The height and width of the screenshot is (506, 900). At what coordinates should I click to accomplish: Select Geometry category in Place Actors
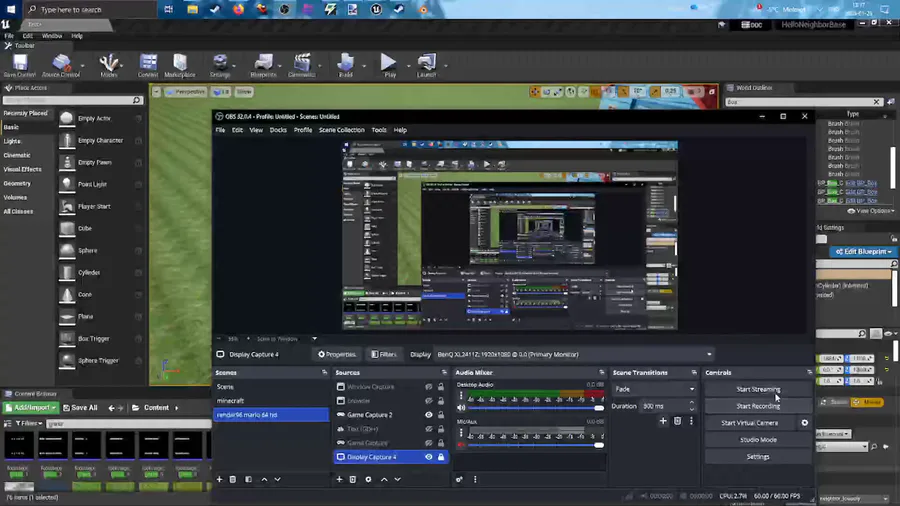point(17,184)
